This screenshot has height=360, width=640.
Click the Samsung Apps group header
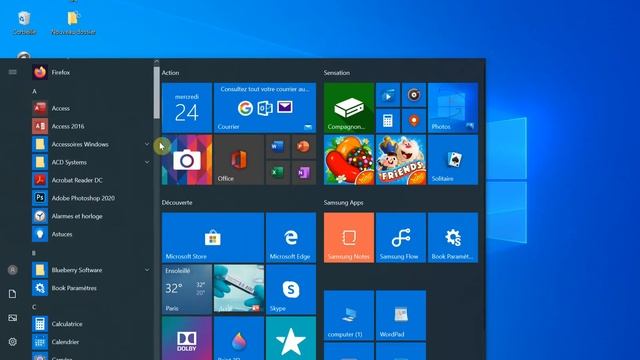pyautogui.click(x=343, y=202)
